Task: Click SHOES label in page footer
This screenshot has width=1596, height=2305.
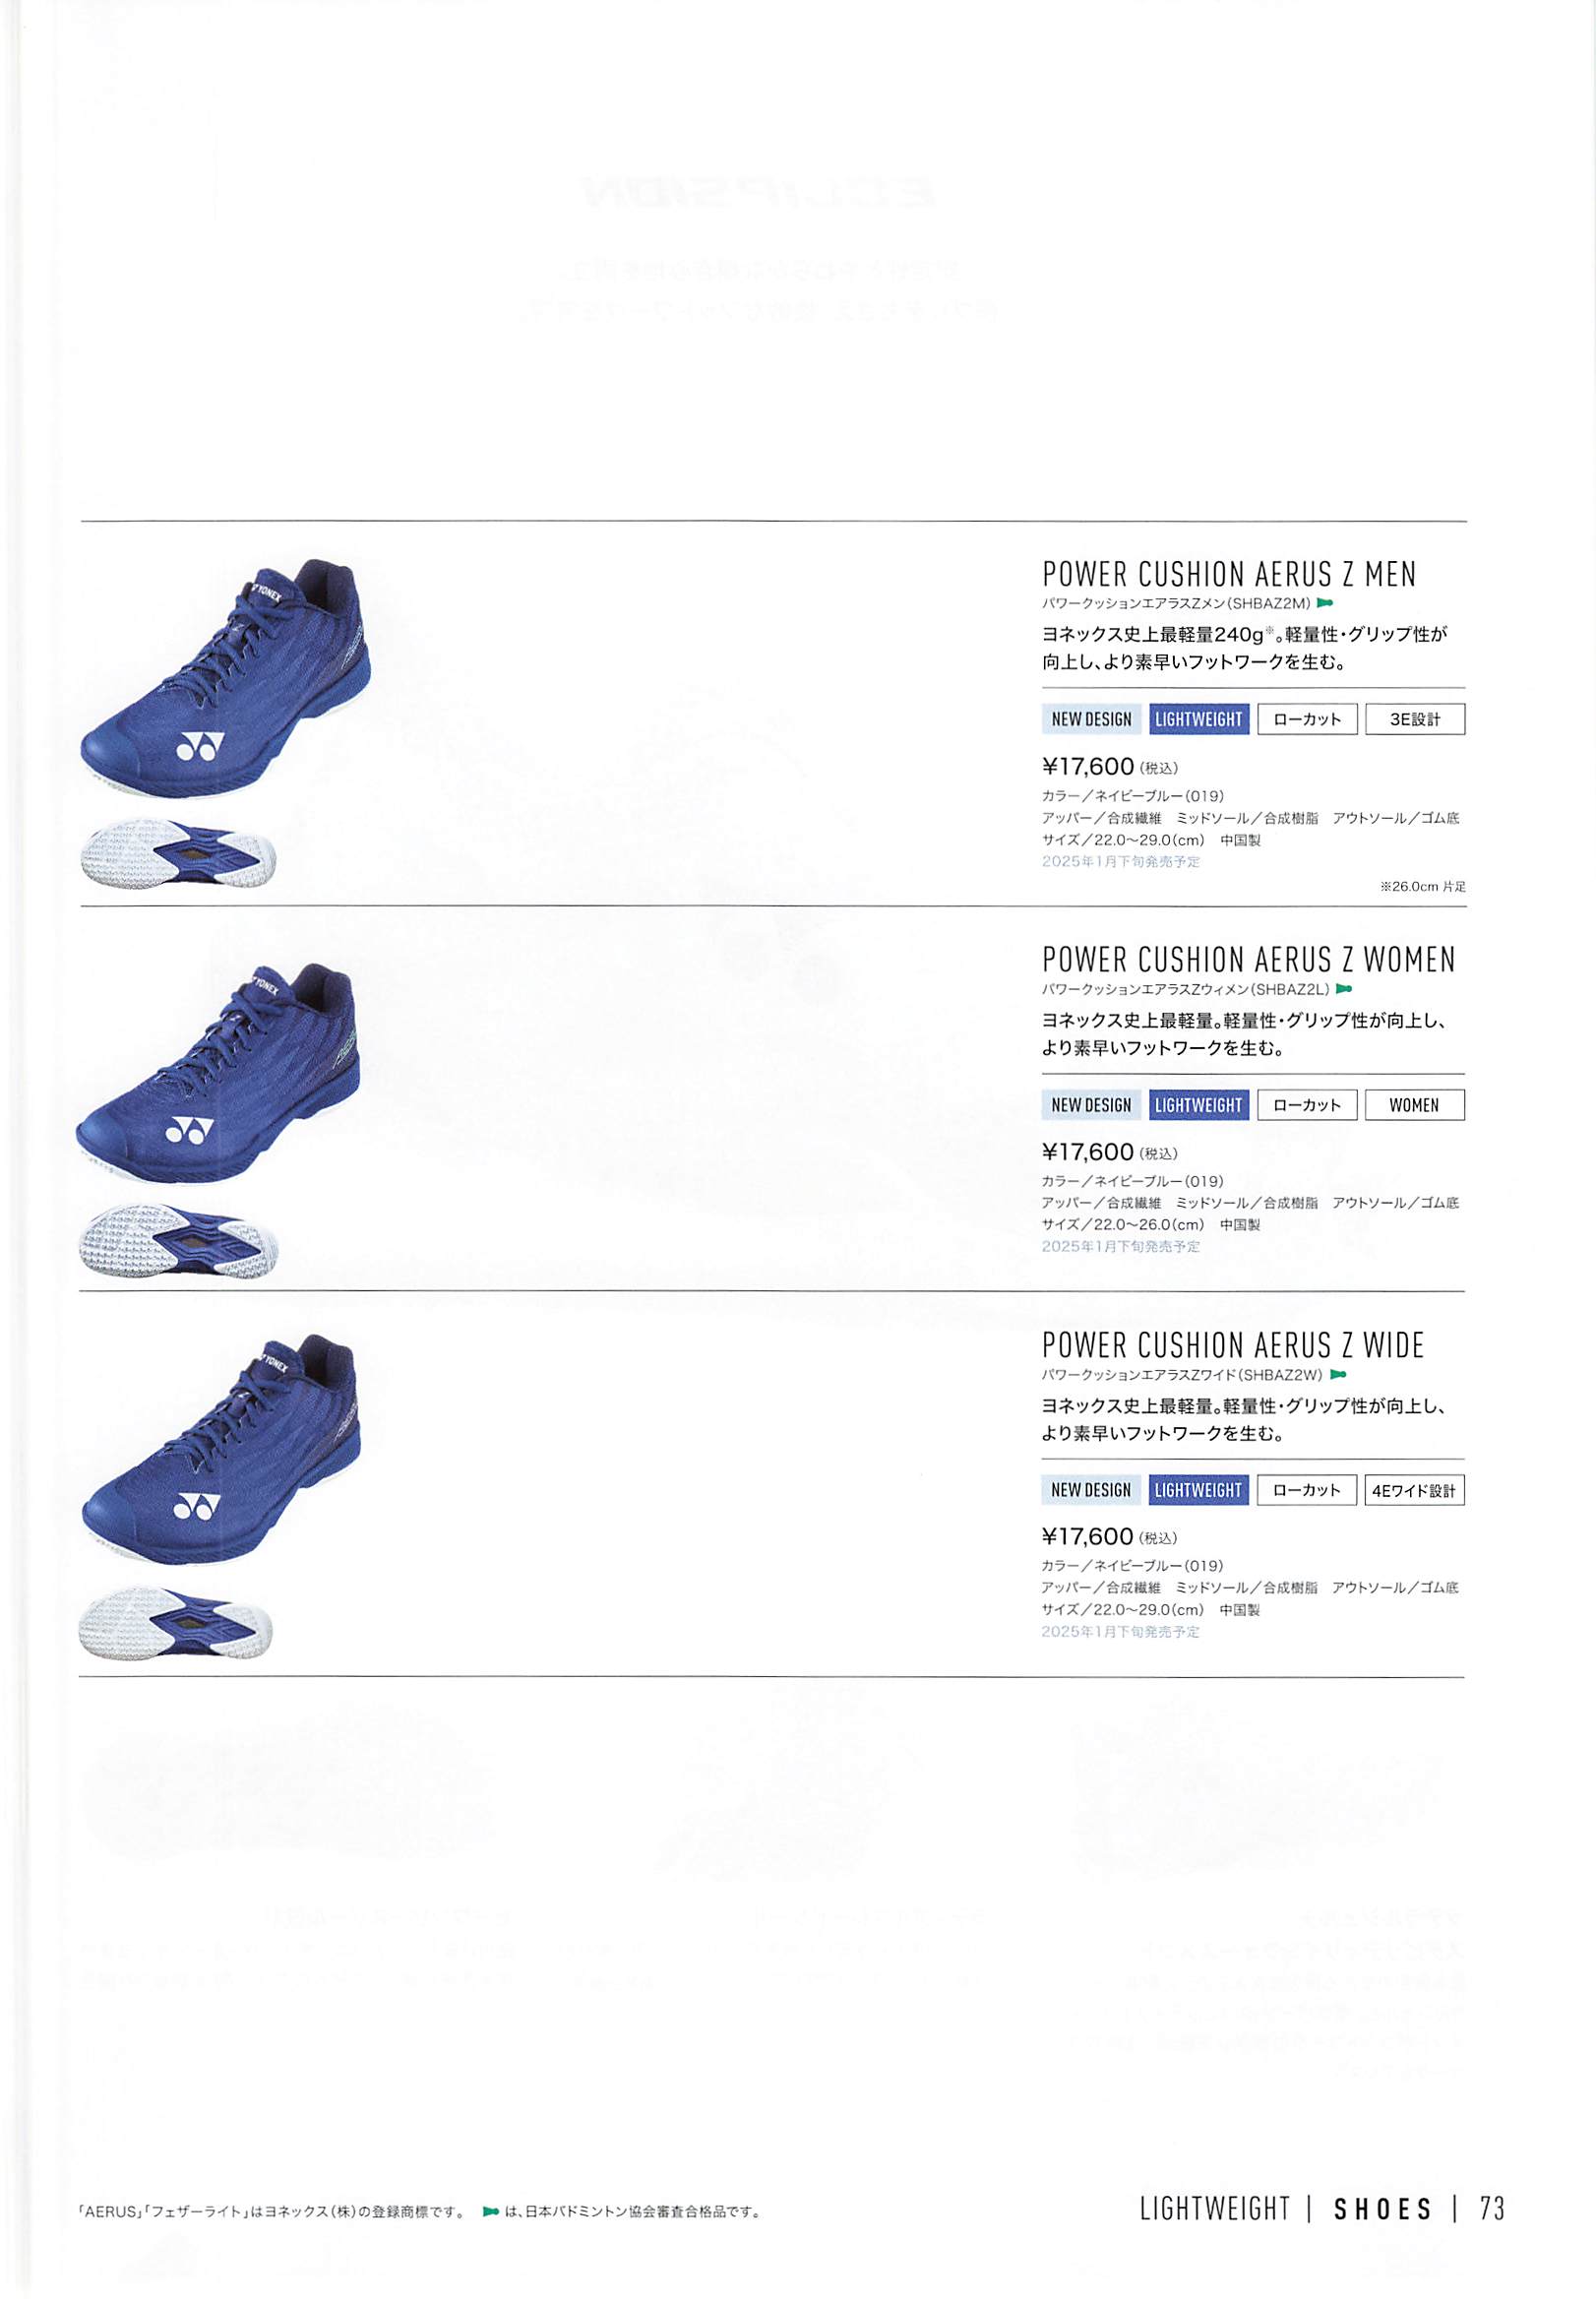Action: (1383, 2208)
